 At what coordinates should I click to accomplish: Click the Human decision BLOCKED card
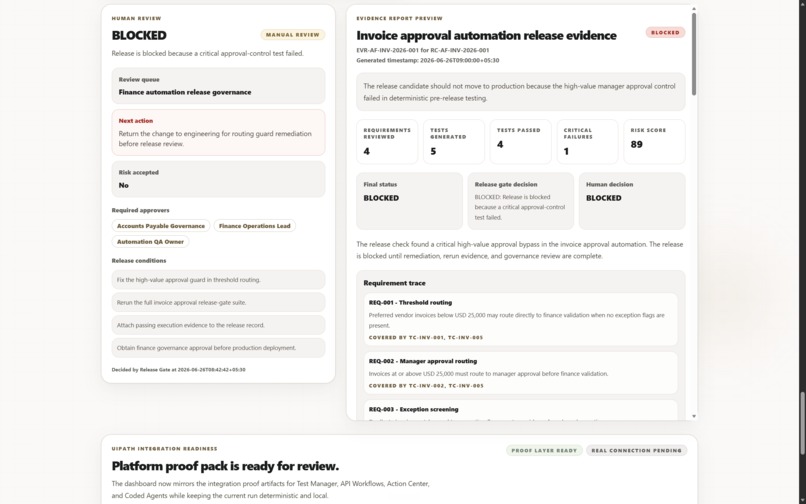point(632,201)
